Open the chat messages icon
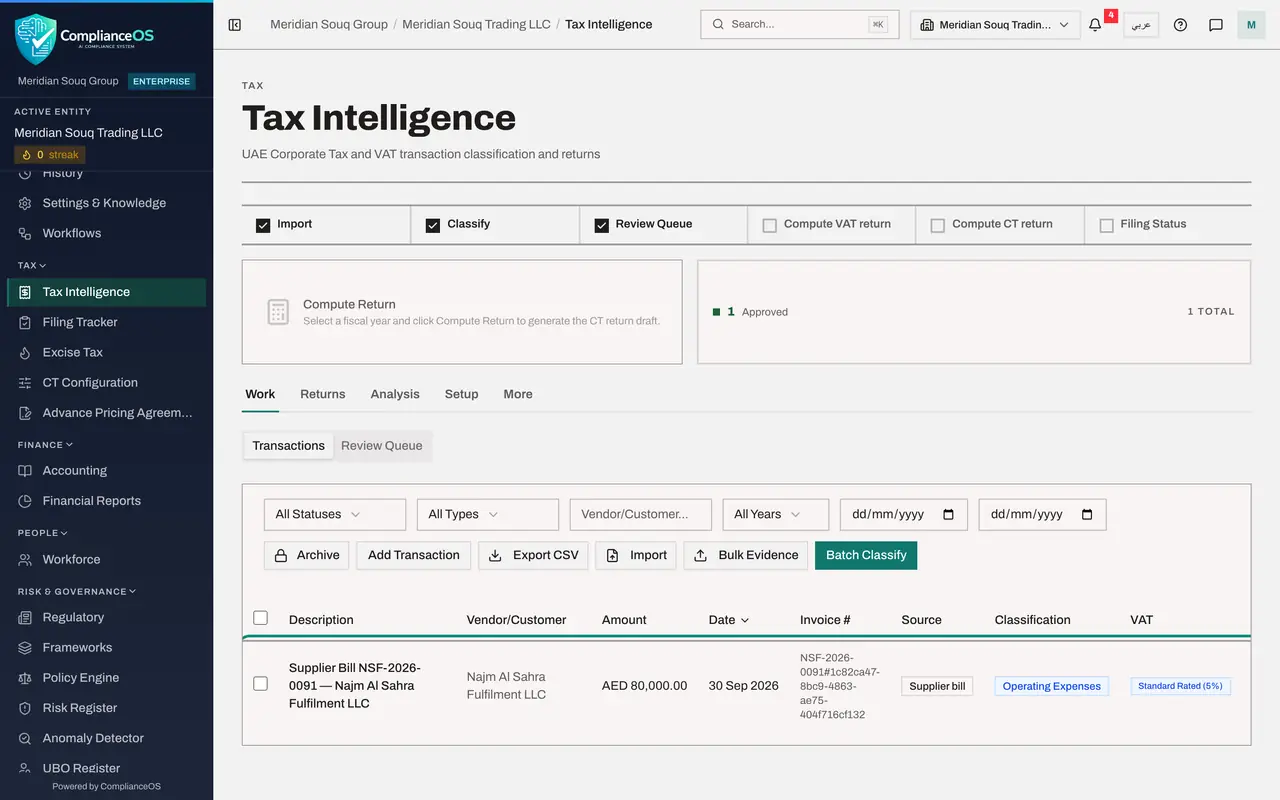The image size is (1280, 800). coord(1216,25)
